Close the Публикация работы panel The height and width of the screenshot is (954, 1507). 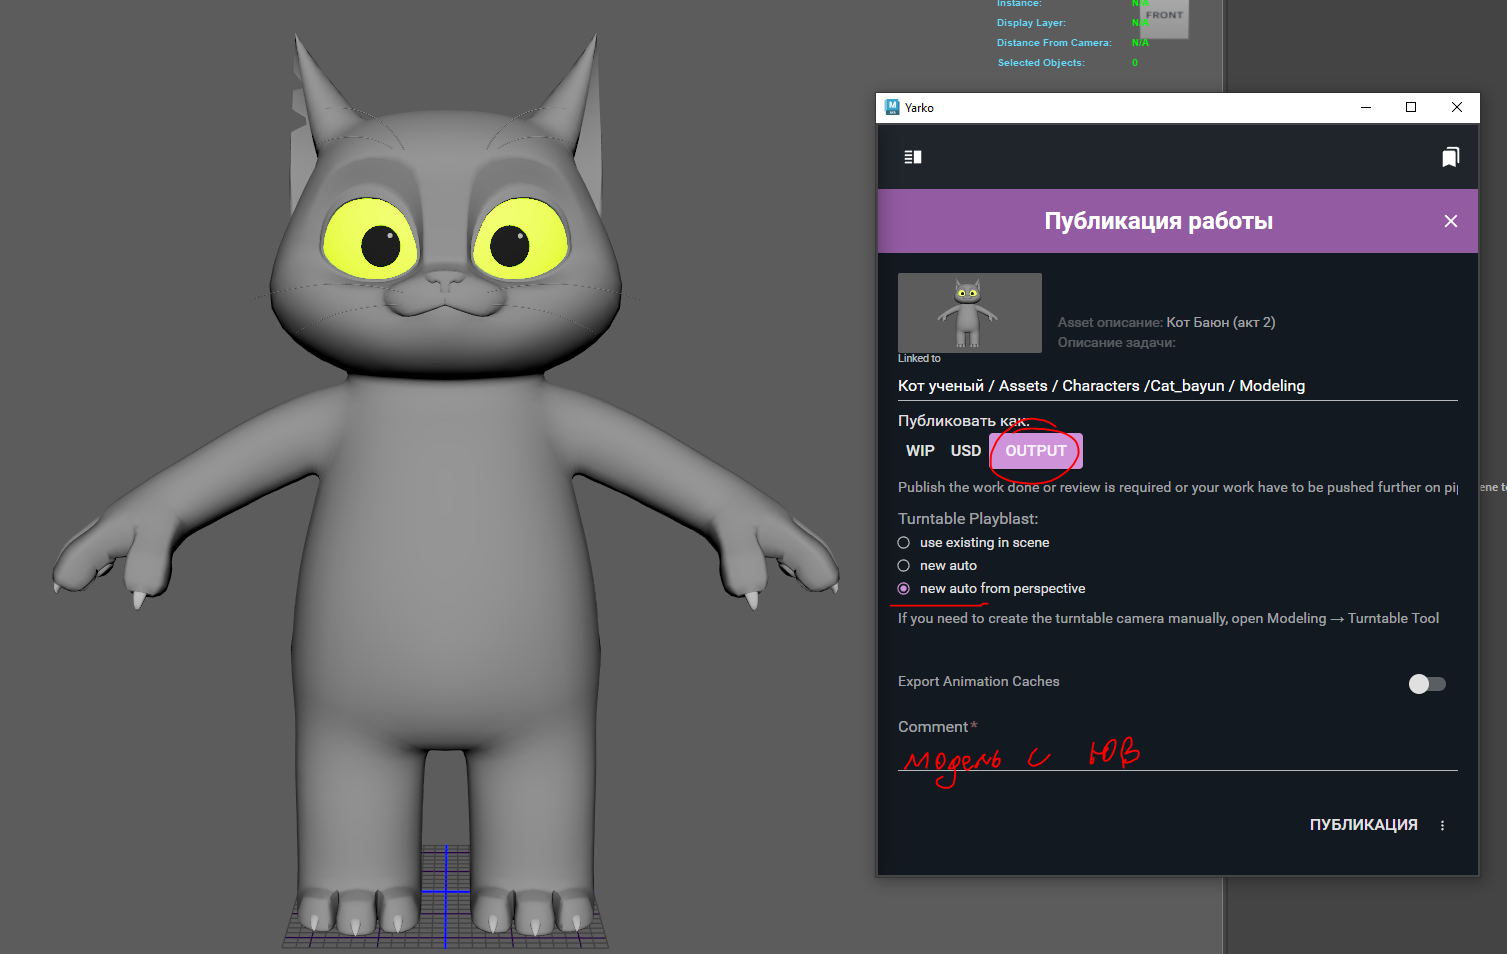[x=1451, y=221]
